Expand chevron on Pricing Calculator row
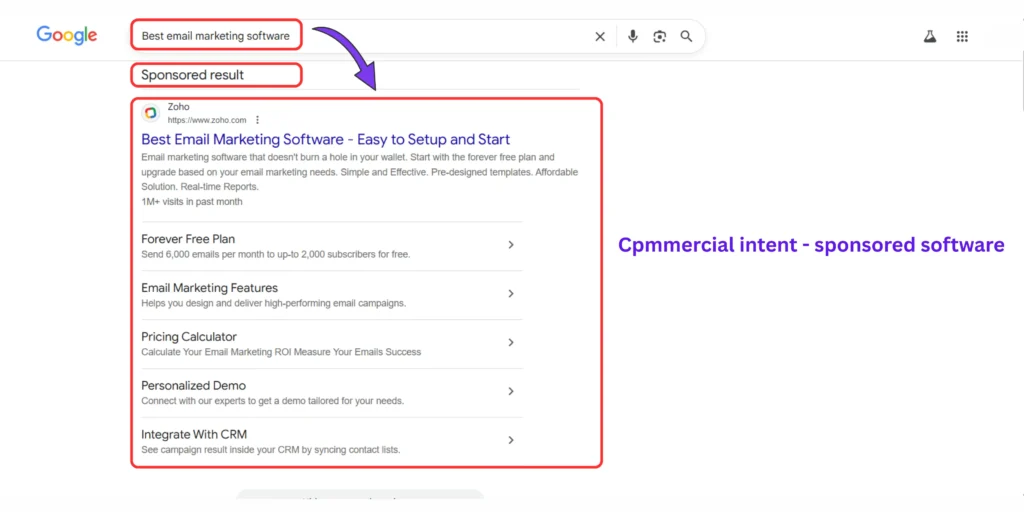This screenshot has height=512, width=1024. tap(511, 343)
